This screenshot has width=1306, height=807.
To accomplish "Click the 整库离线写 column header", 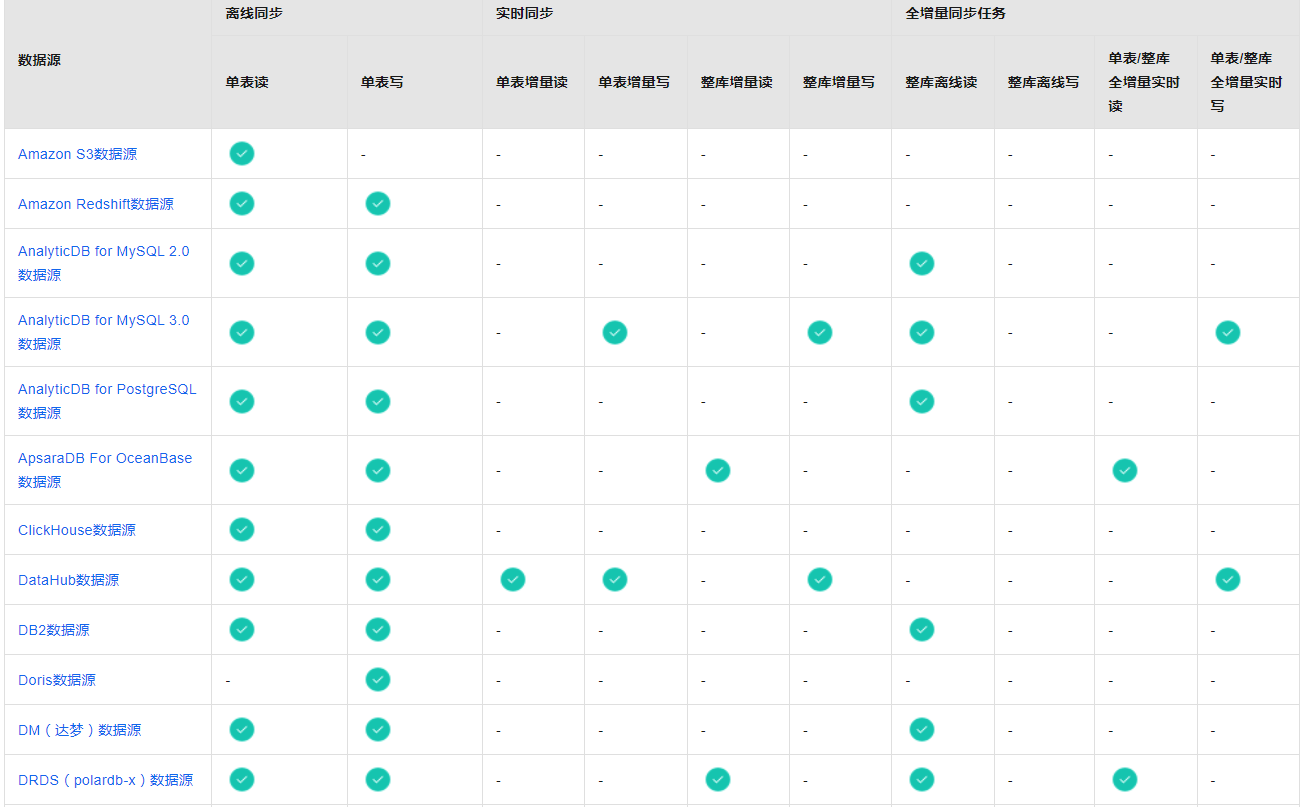I will (x=1044, y=82).
